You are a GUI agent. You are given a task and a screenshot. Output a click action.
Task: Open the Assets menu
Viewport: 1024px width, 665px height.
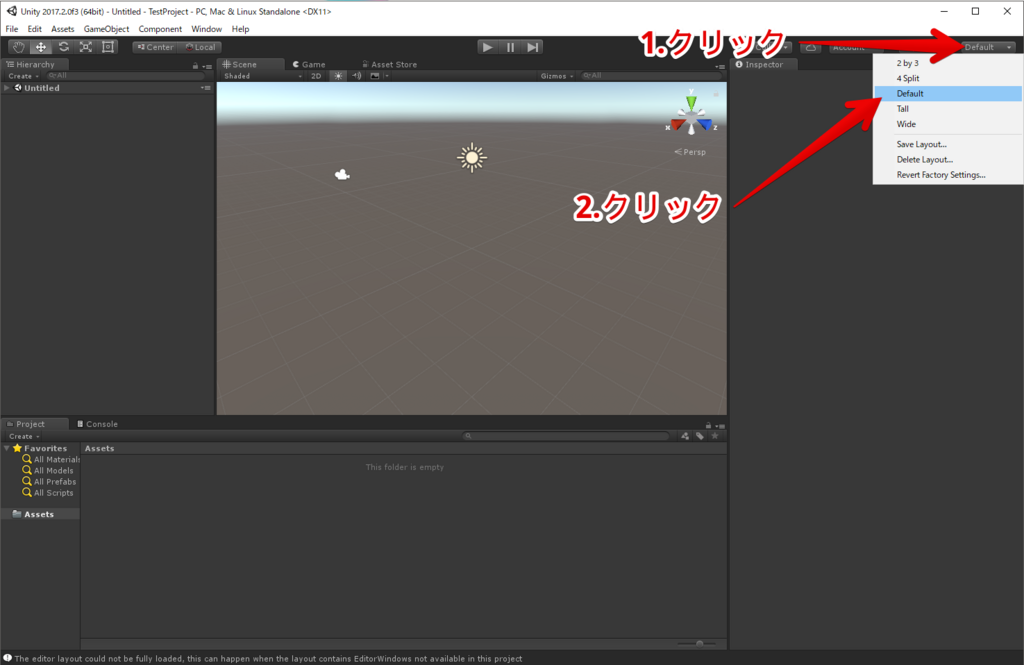point(63,29)
